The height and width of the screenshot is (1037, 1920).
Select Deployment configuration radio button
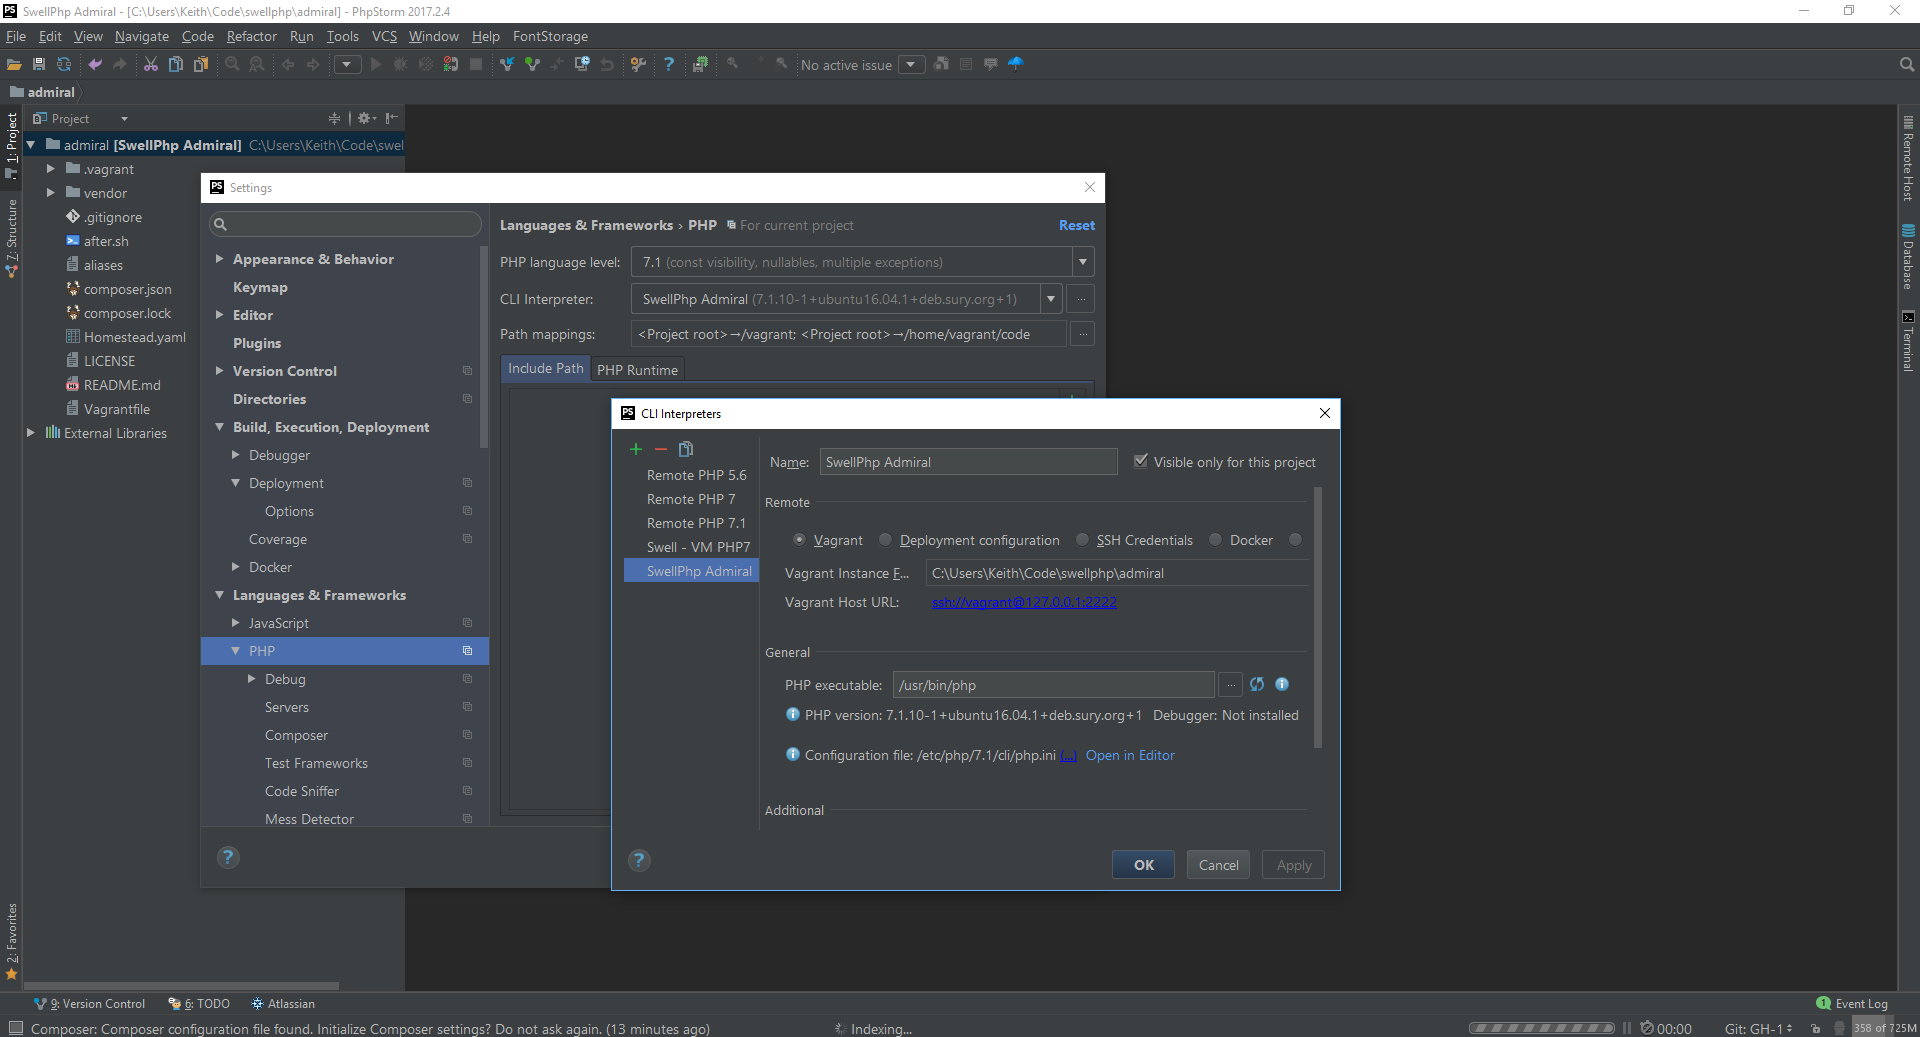[x=885, y=540]
